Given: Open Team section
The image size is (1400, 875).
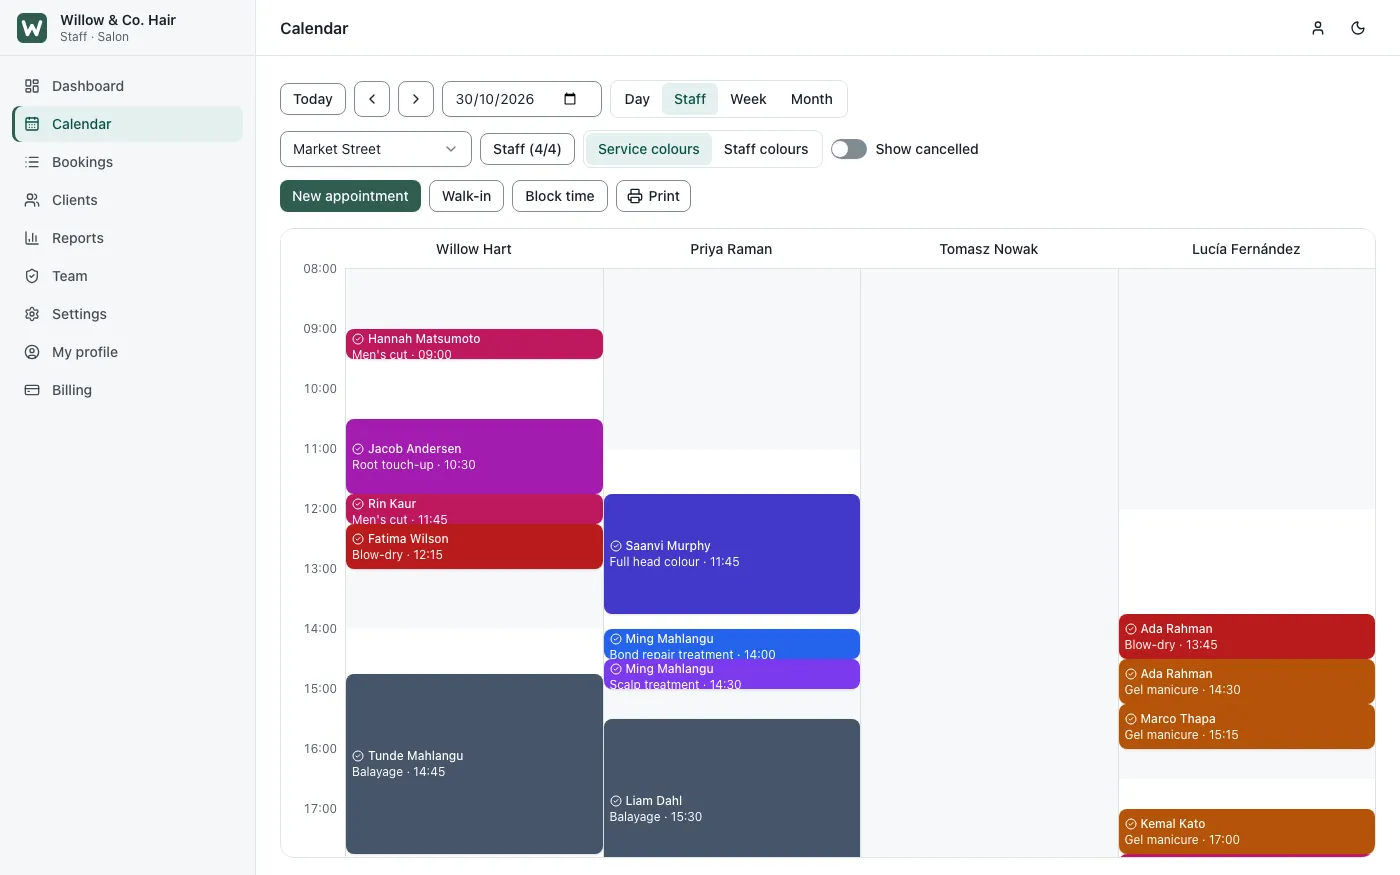Looking at the screenshot, I should tap(128, 276).
